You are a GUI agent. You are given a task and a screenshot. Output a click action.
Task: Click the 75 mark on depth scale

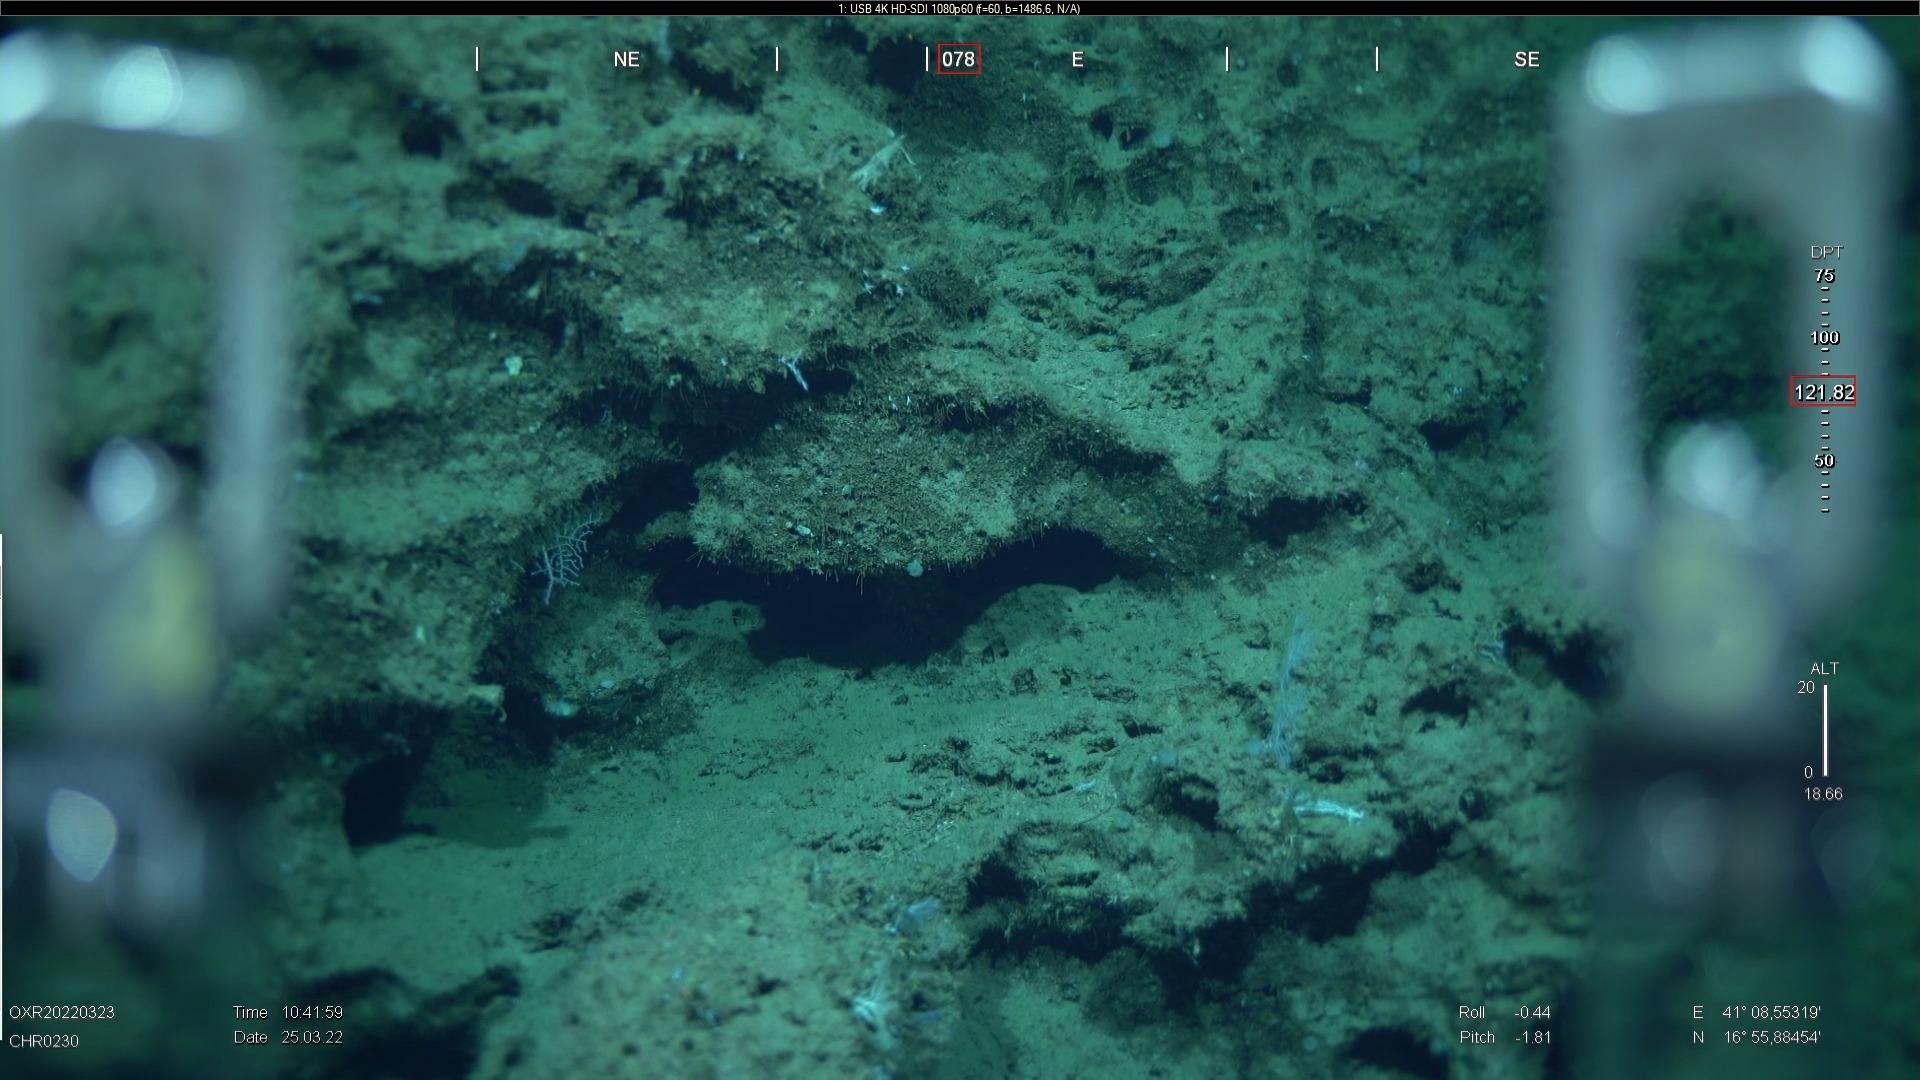coord(1824,275)
